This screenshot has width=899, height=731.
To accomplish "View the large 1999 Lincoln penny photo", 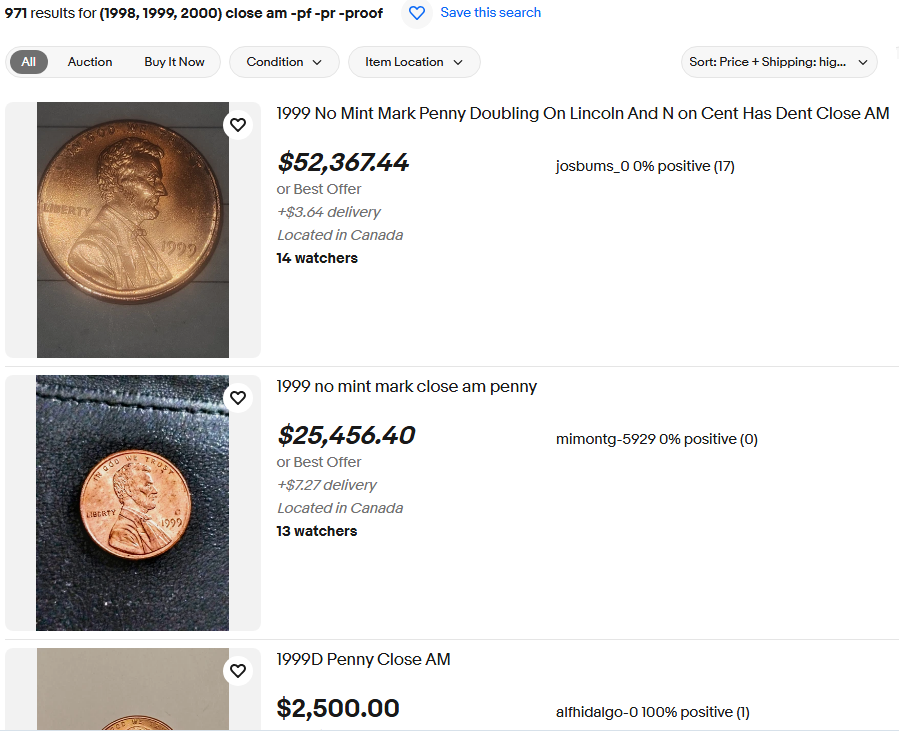I will [x=132, y=230].
